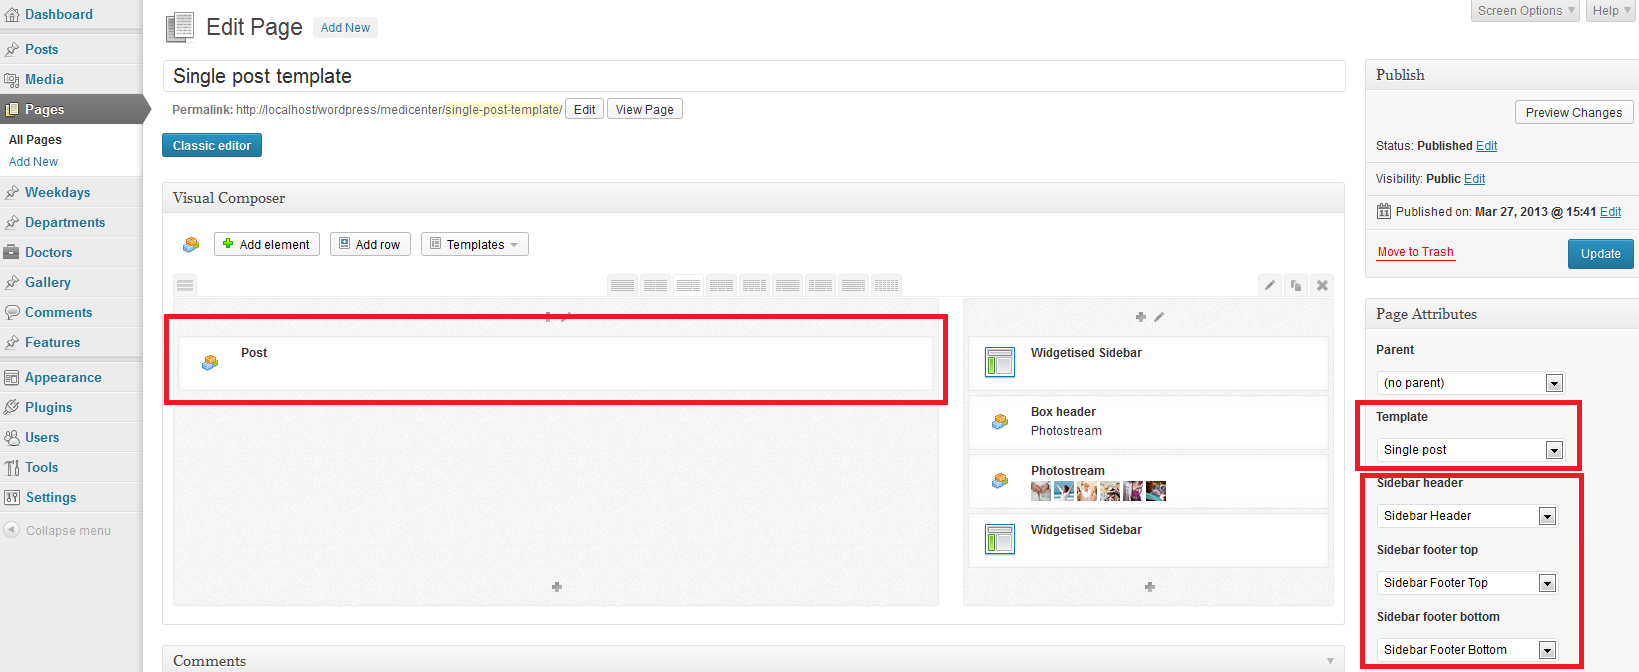
Task: Click the first Photostream thumbnail image
Action: 1041,491
